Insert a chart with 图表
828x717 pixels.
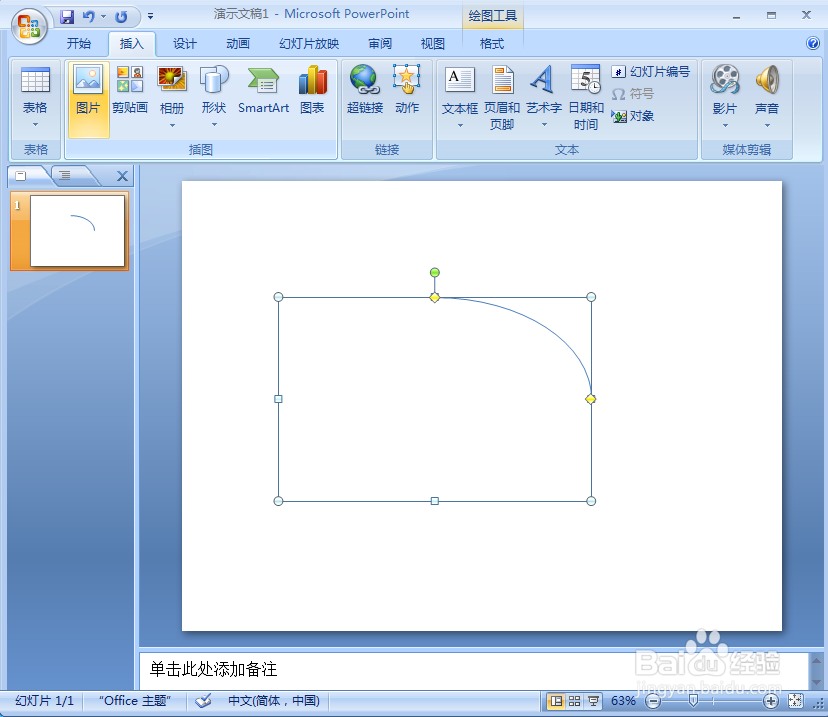(312, 90)
